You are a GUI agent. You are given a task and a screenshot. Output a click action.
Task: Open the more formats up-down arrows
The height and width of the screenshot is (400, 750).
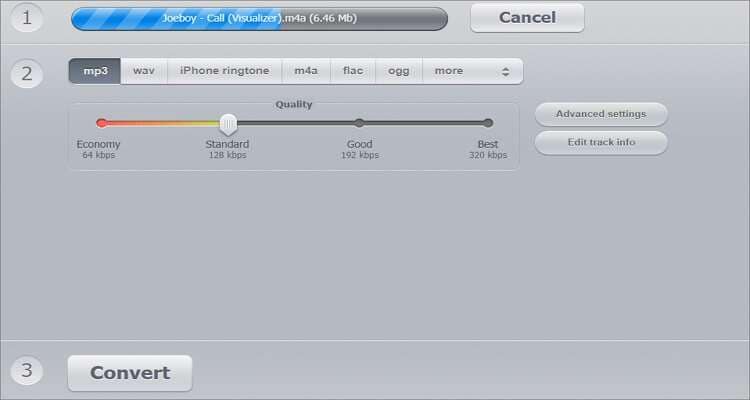pos(505,71)
